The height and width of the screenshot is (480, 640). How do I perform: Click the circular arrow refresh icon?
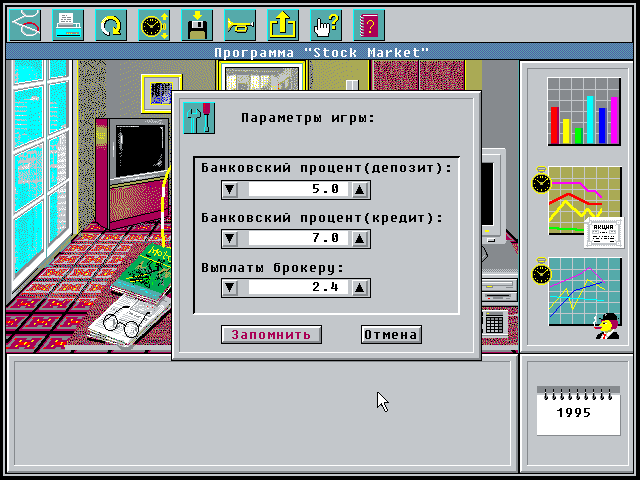(111, 25)
